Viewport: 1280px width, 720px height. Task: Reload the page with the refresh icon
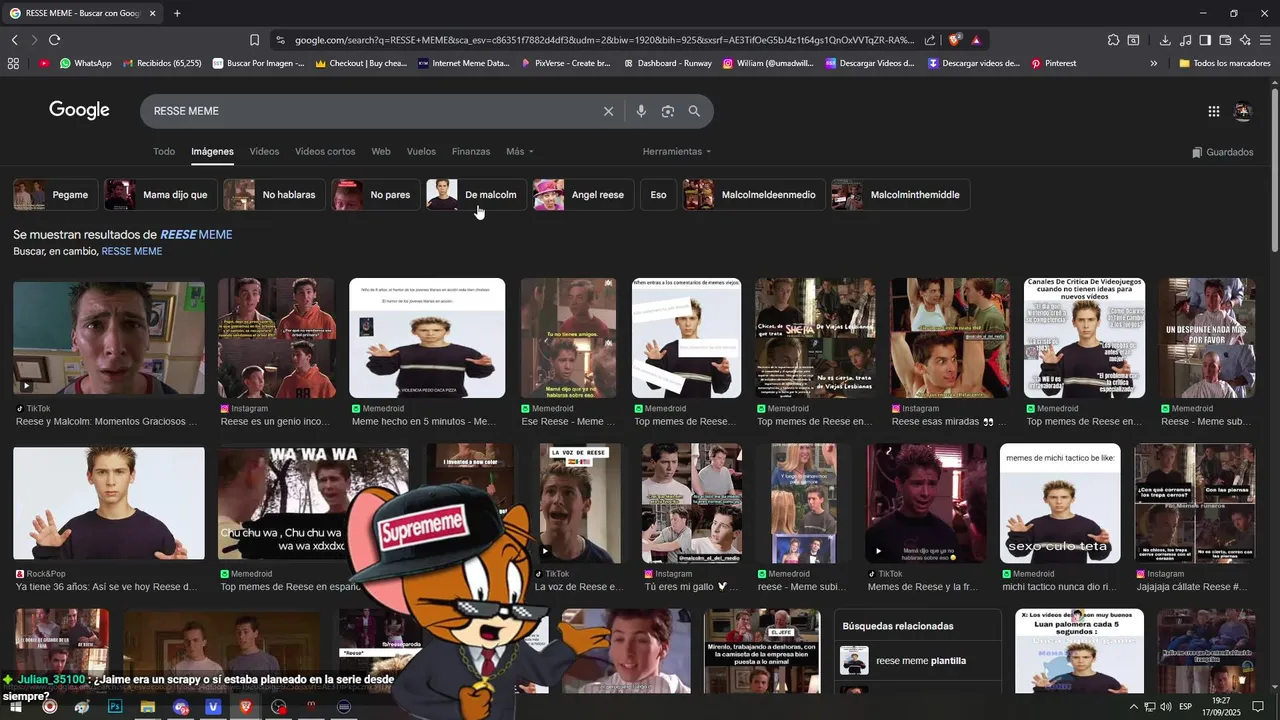click(54, 40)
